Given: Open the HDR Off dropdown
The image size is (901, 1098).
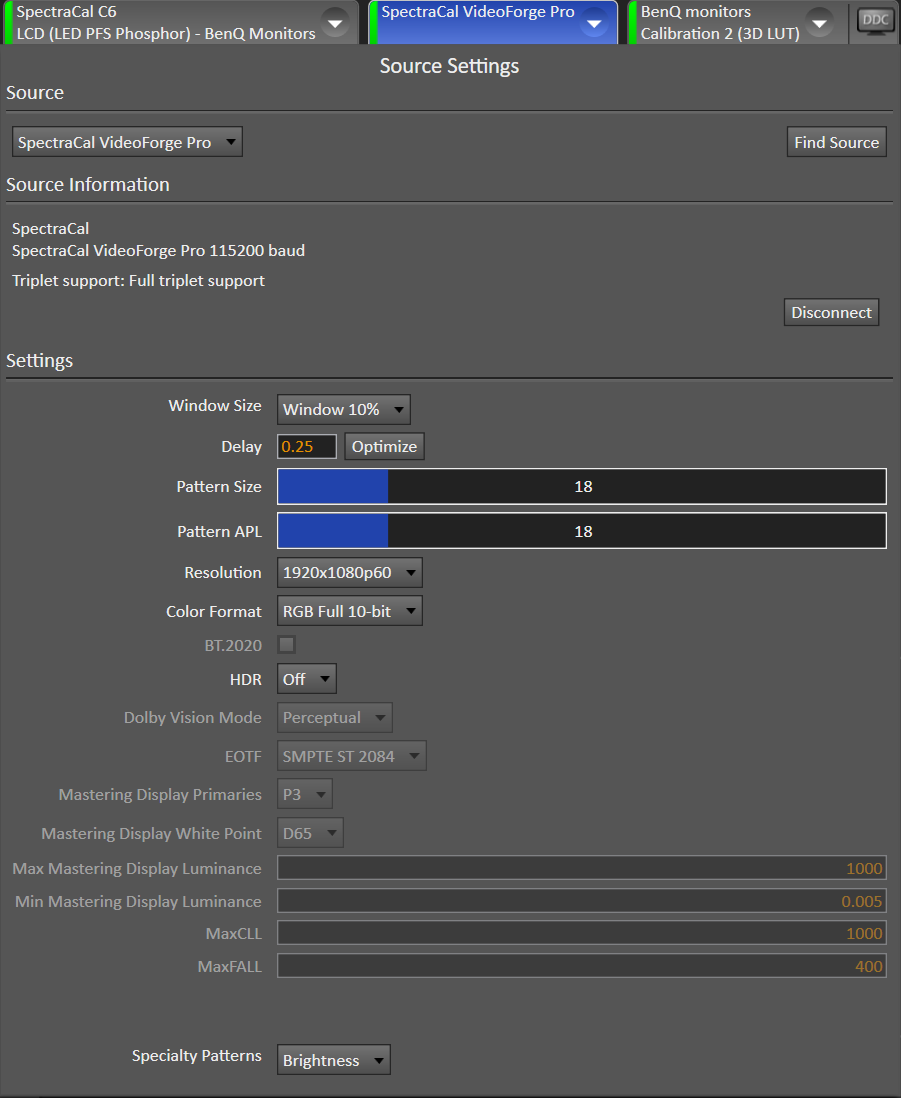Looking at the screenshot, I should coord(307,679).
